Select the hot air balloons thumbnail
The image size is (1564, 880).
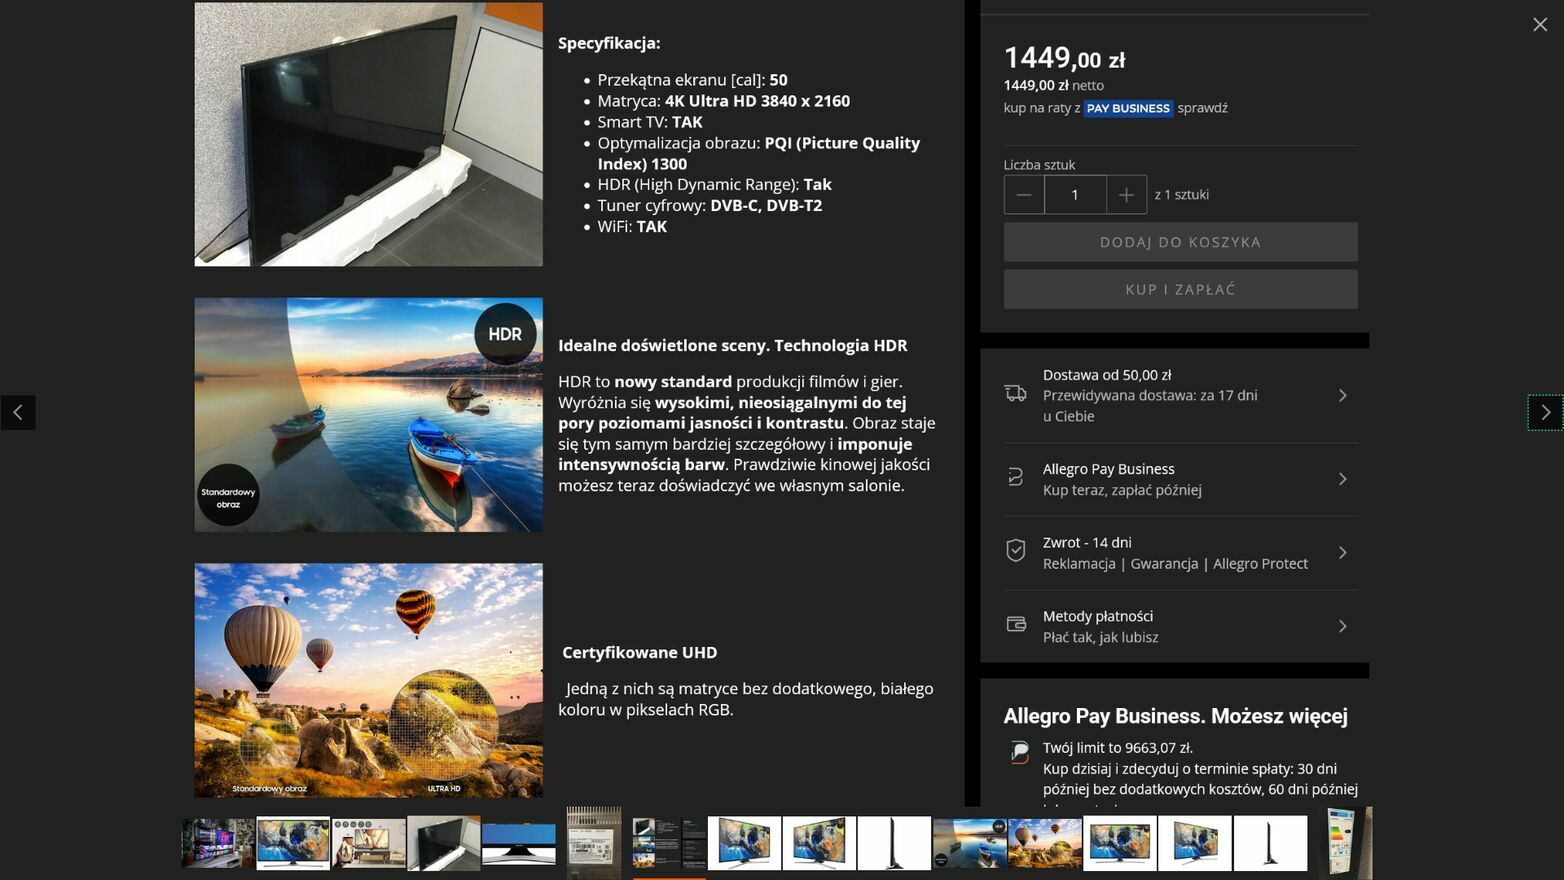(1045, 843)
